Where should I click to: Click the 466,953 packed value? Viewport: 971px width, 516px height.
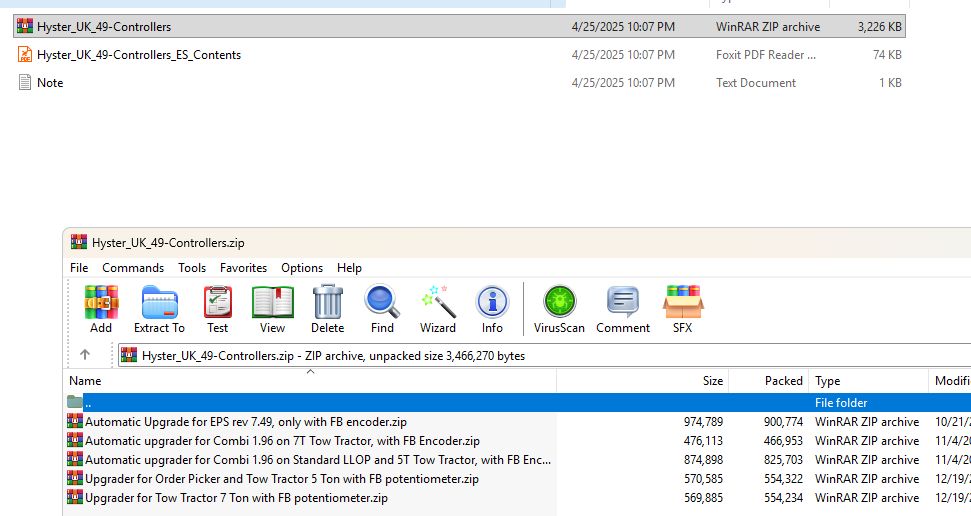click(x=783, y=440)
